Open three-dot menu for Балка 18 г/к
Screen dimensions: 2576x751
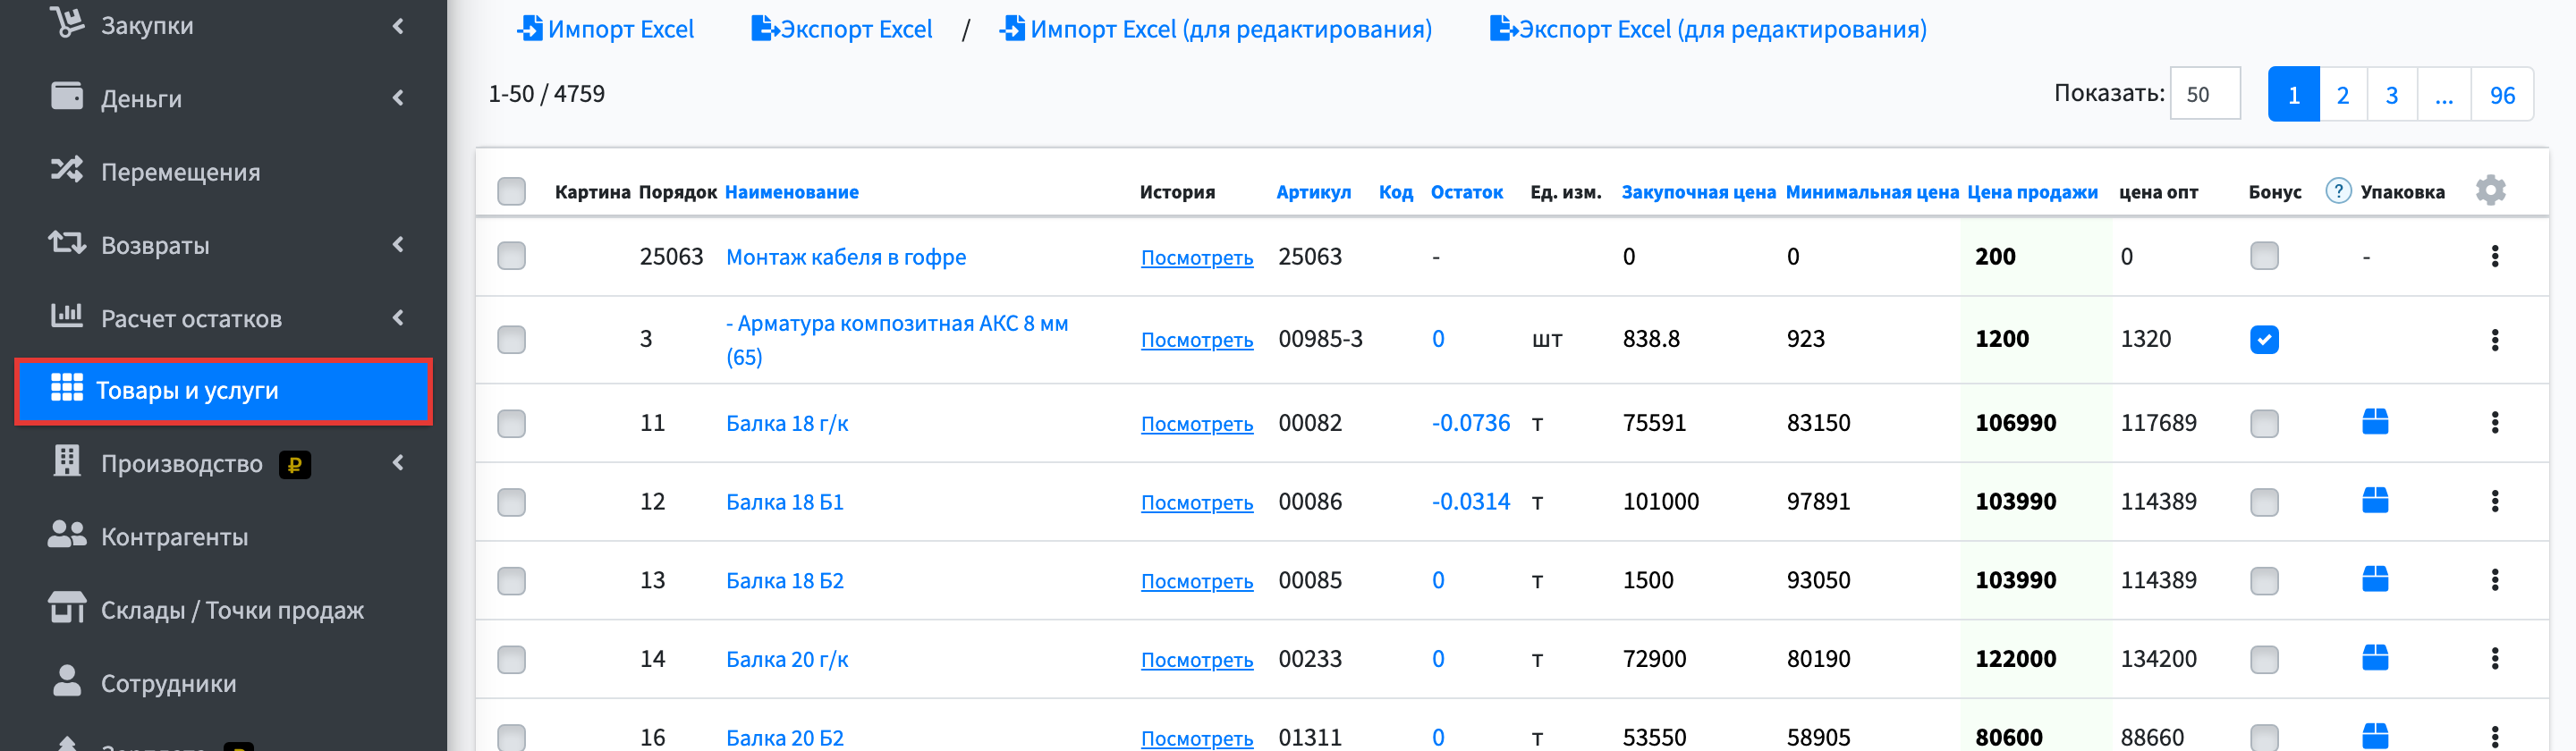coord(2494,422)
